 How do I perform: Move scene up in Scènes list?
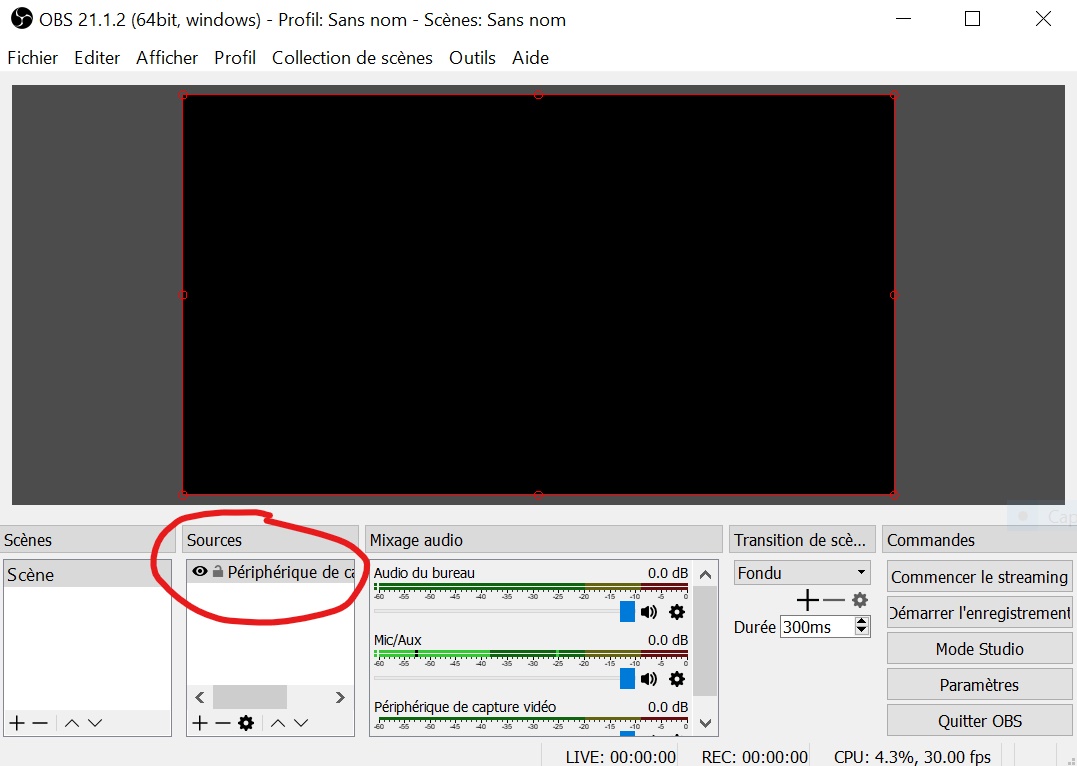71,723
